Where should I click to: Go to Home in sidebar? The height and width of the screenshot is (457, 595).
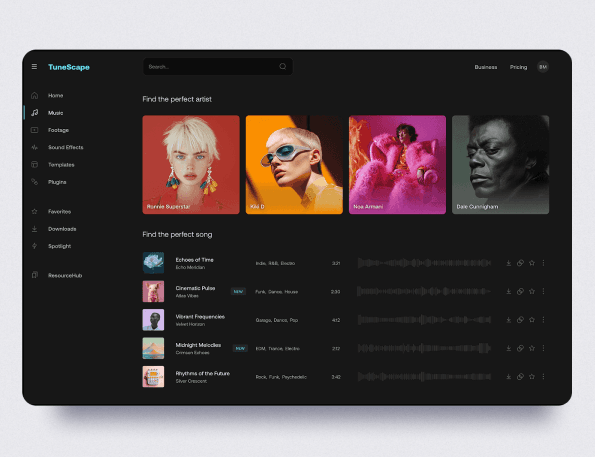[x=55, y=95]
